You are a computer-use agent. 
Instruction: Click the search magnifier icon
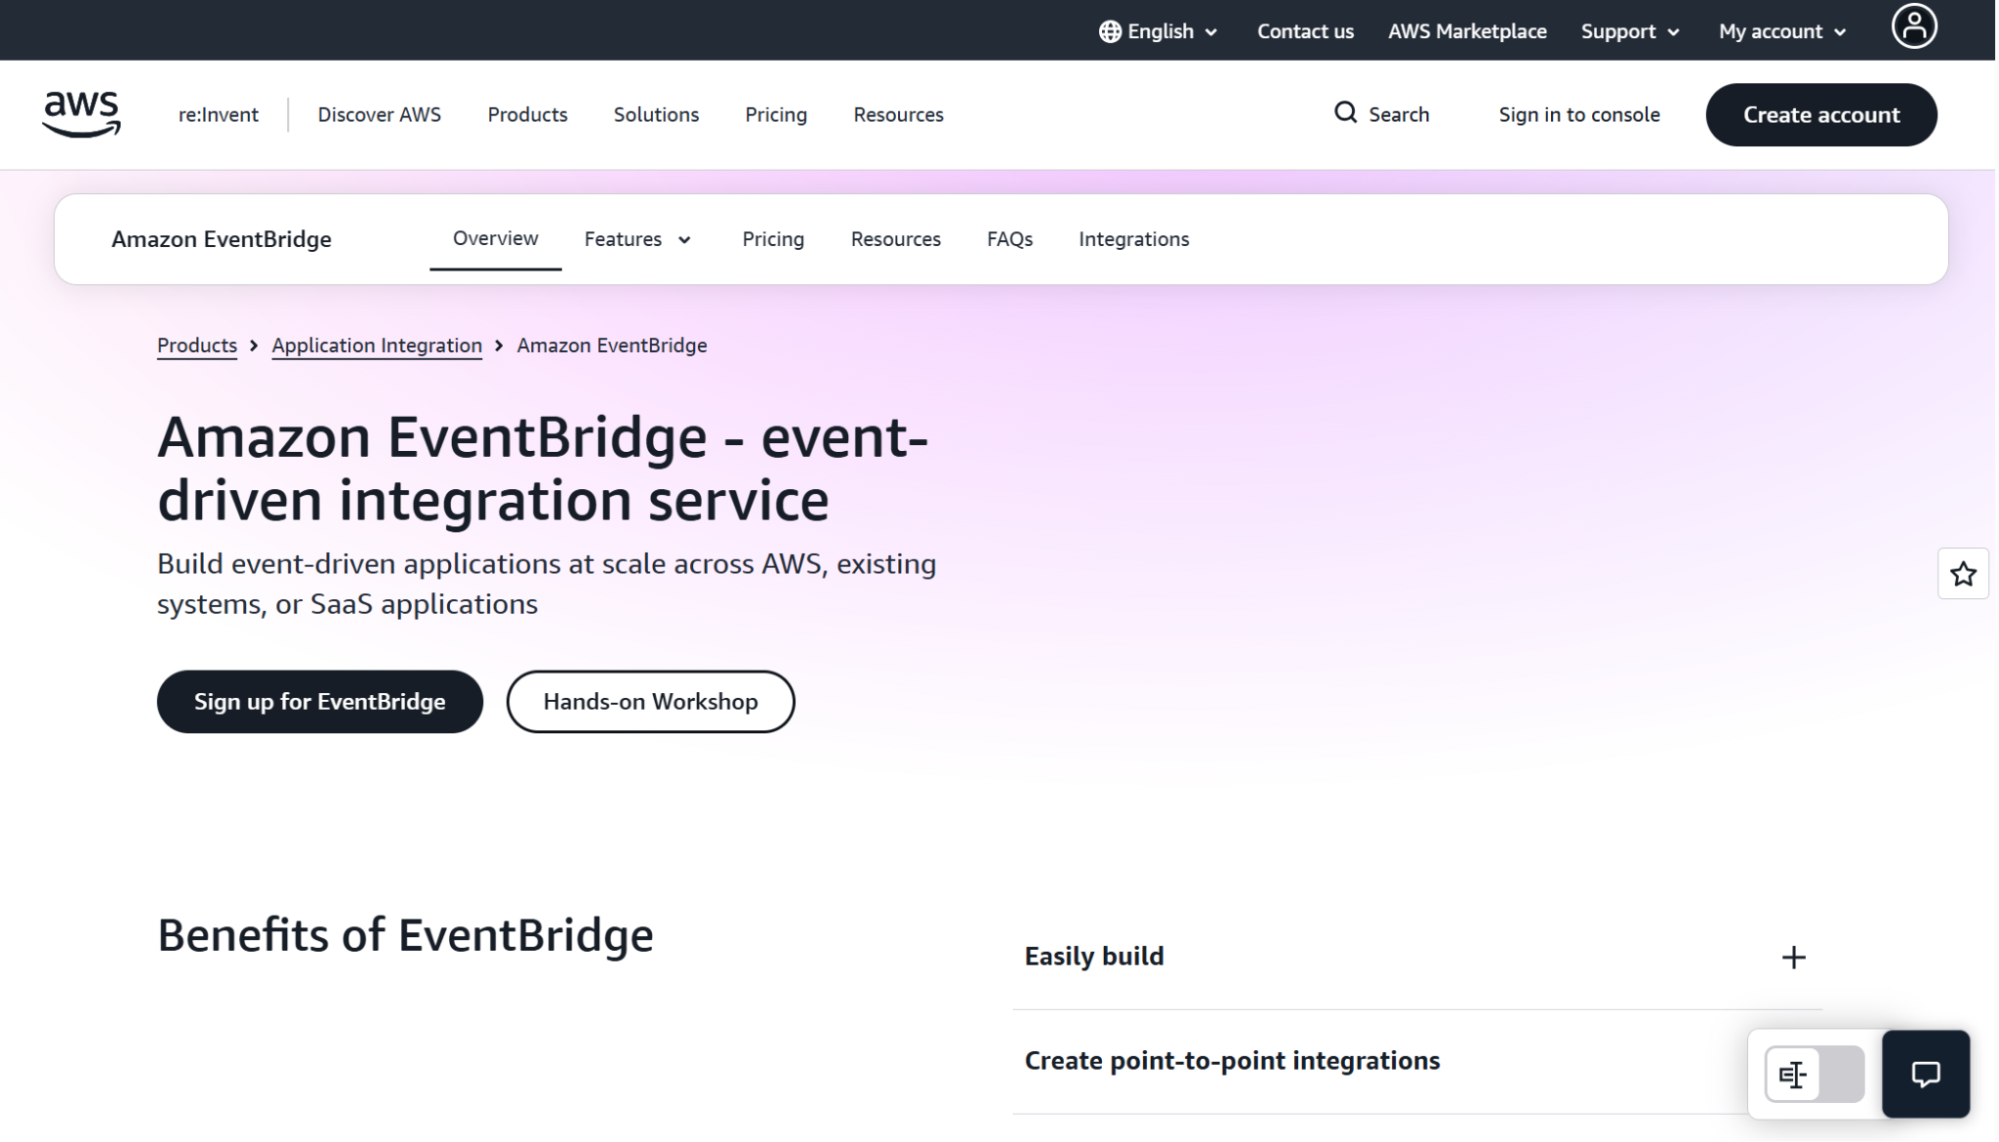[x=1345, y=113]
